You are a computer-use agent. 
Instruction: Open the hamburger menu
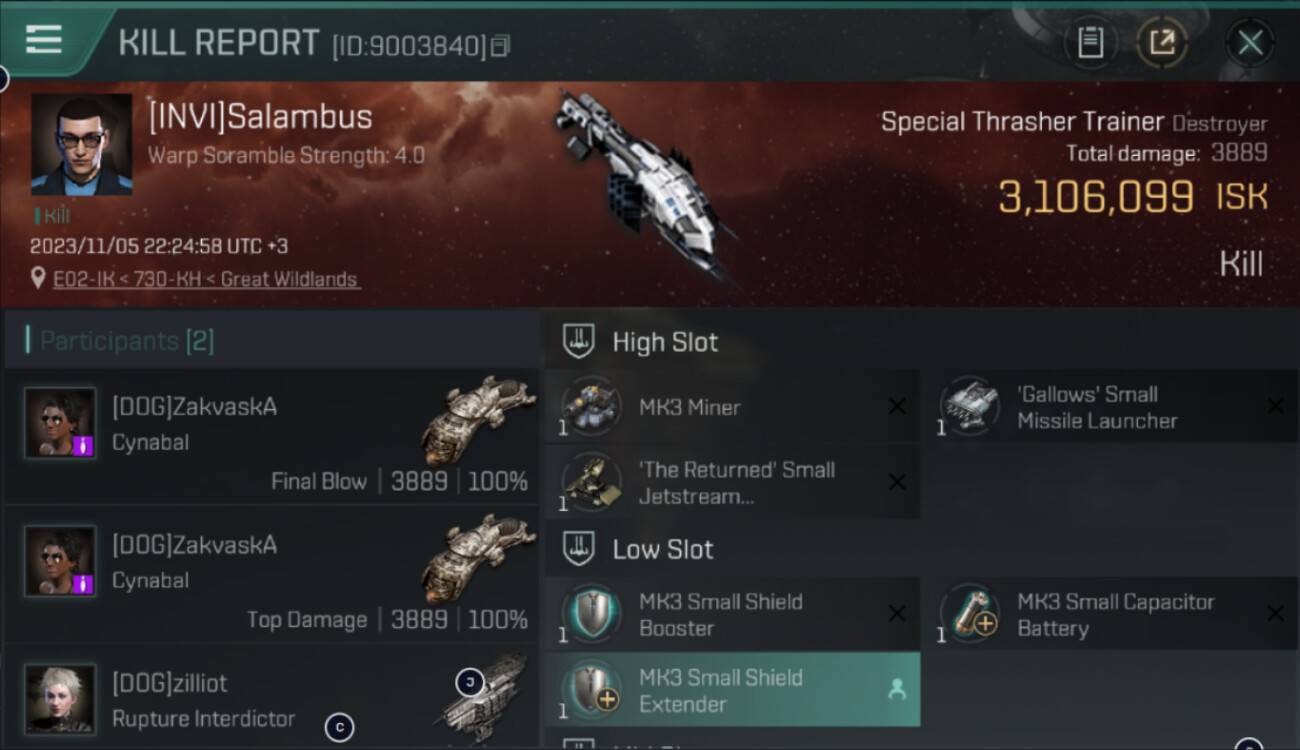pyautogui.click(x=43, y=39)
